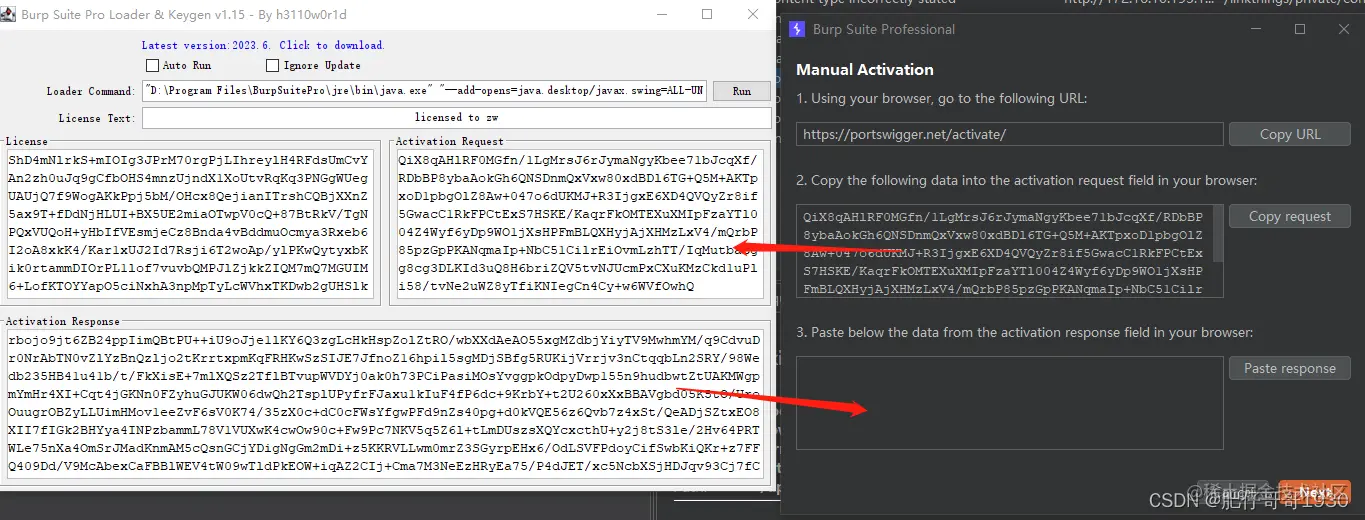Click the empty activation response area in Burp
This screenshot has width=1365, height=520.
1010,403
